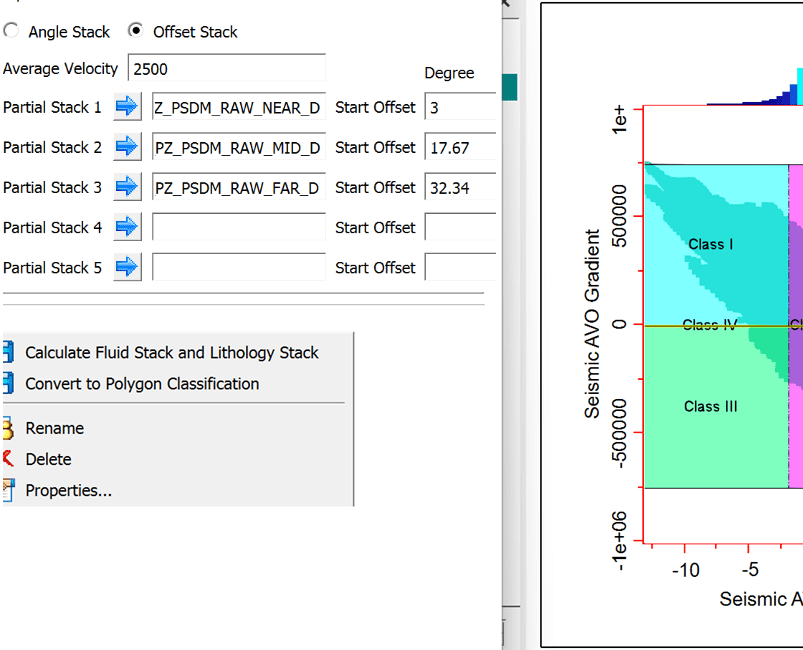Choose Calculate Fluid Stack and Lithology Stack
This screenshot has width=803, height=650.
(171, 352)
